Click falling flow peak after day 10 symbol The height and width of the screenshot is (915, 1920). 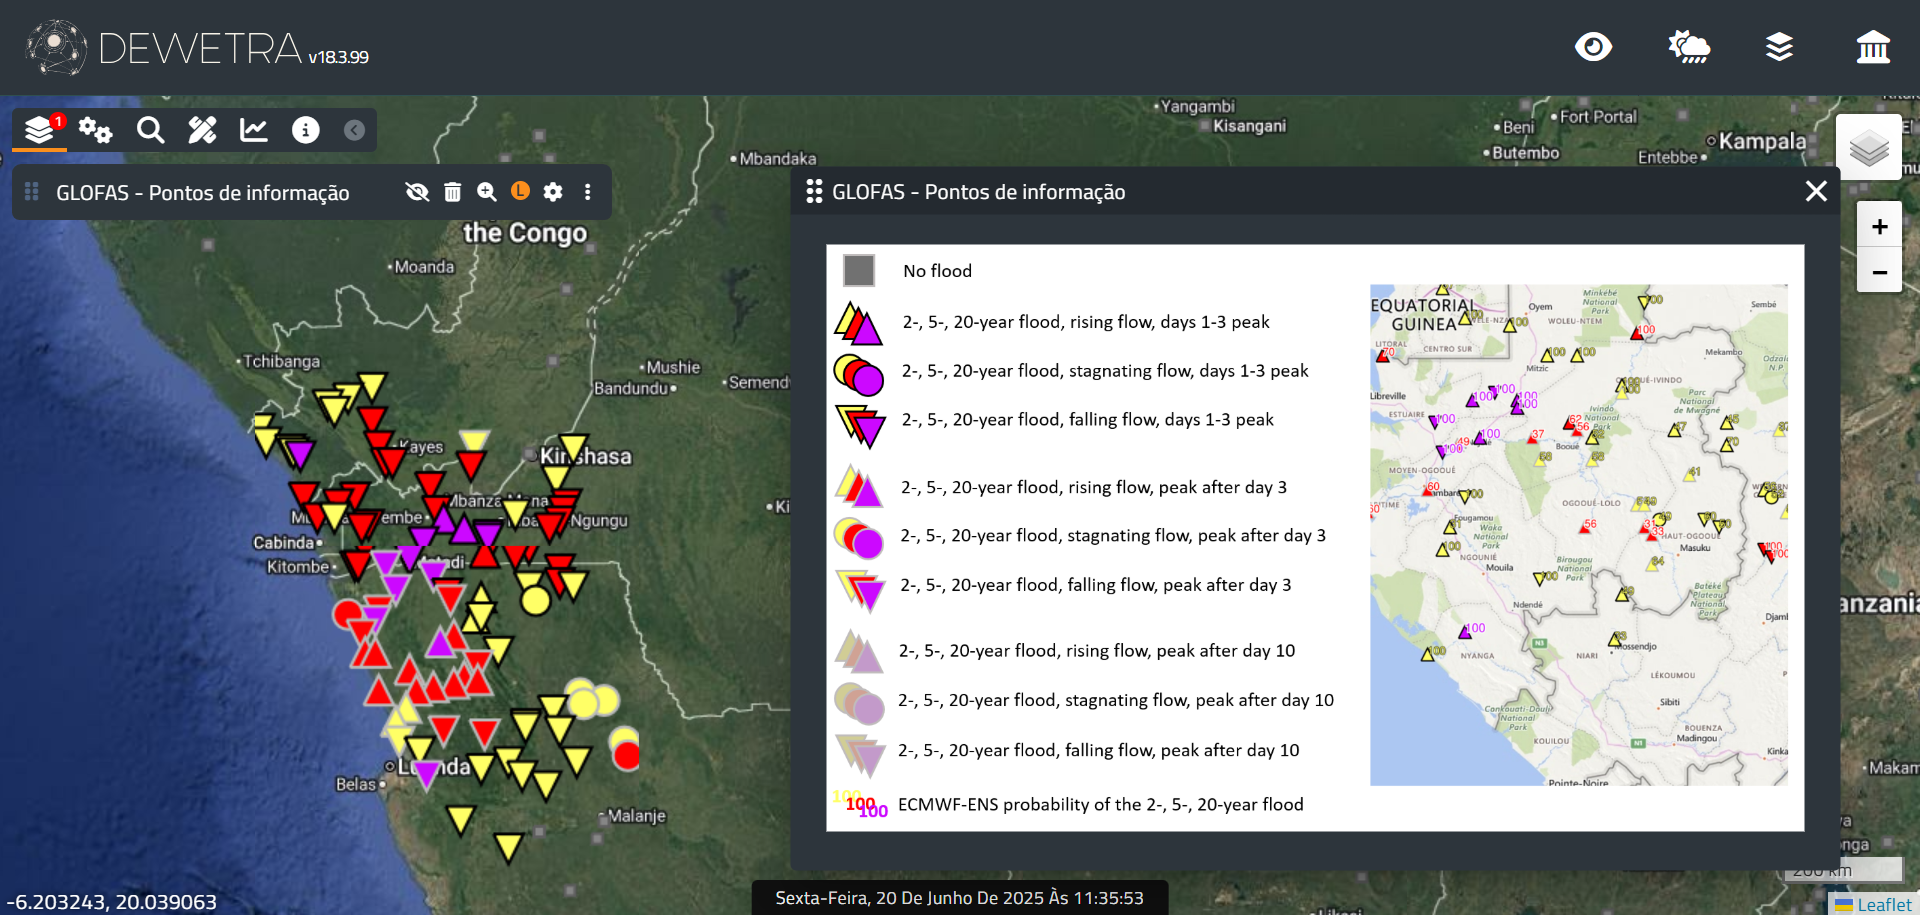click(861, 755)
